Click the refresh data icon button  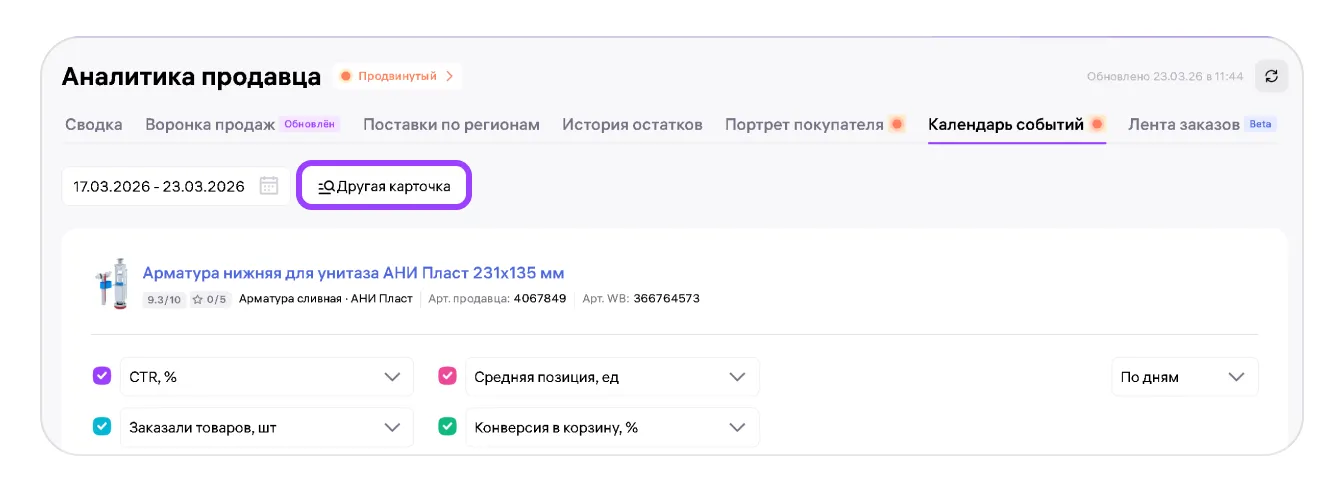pyautogui.click(x=1271, y=76)
